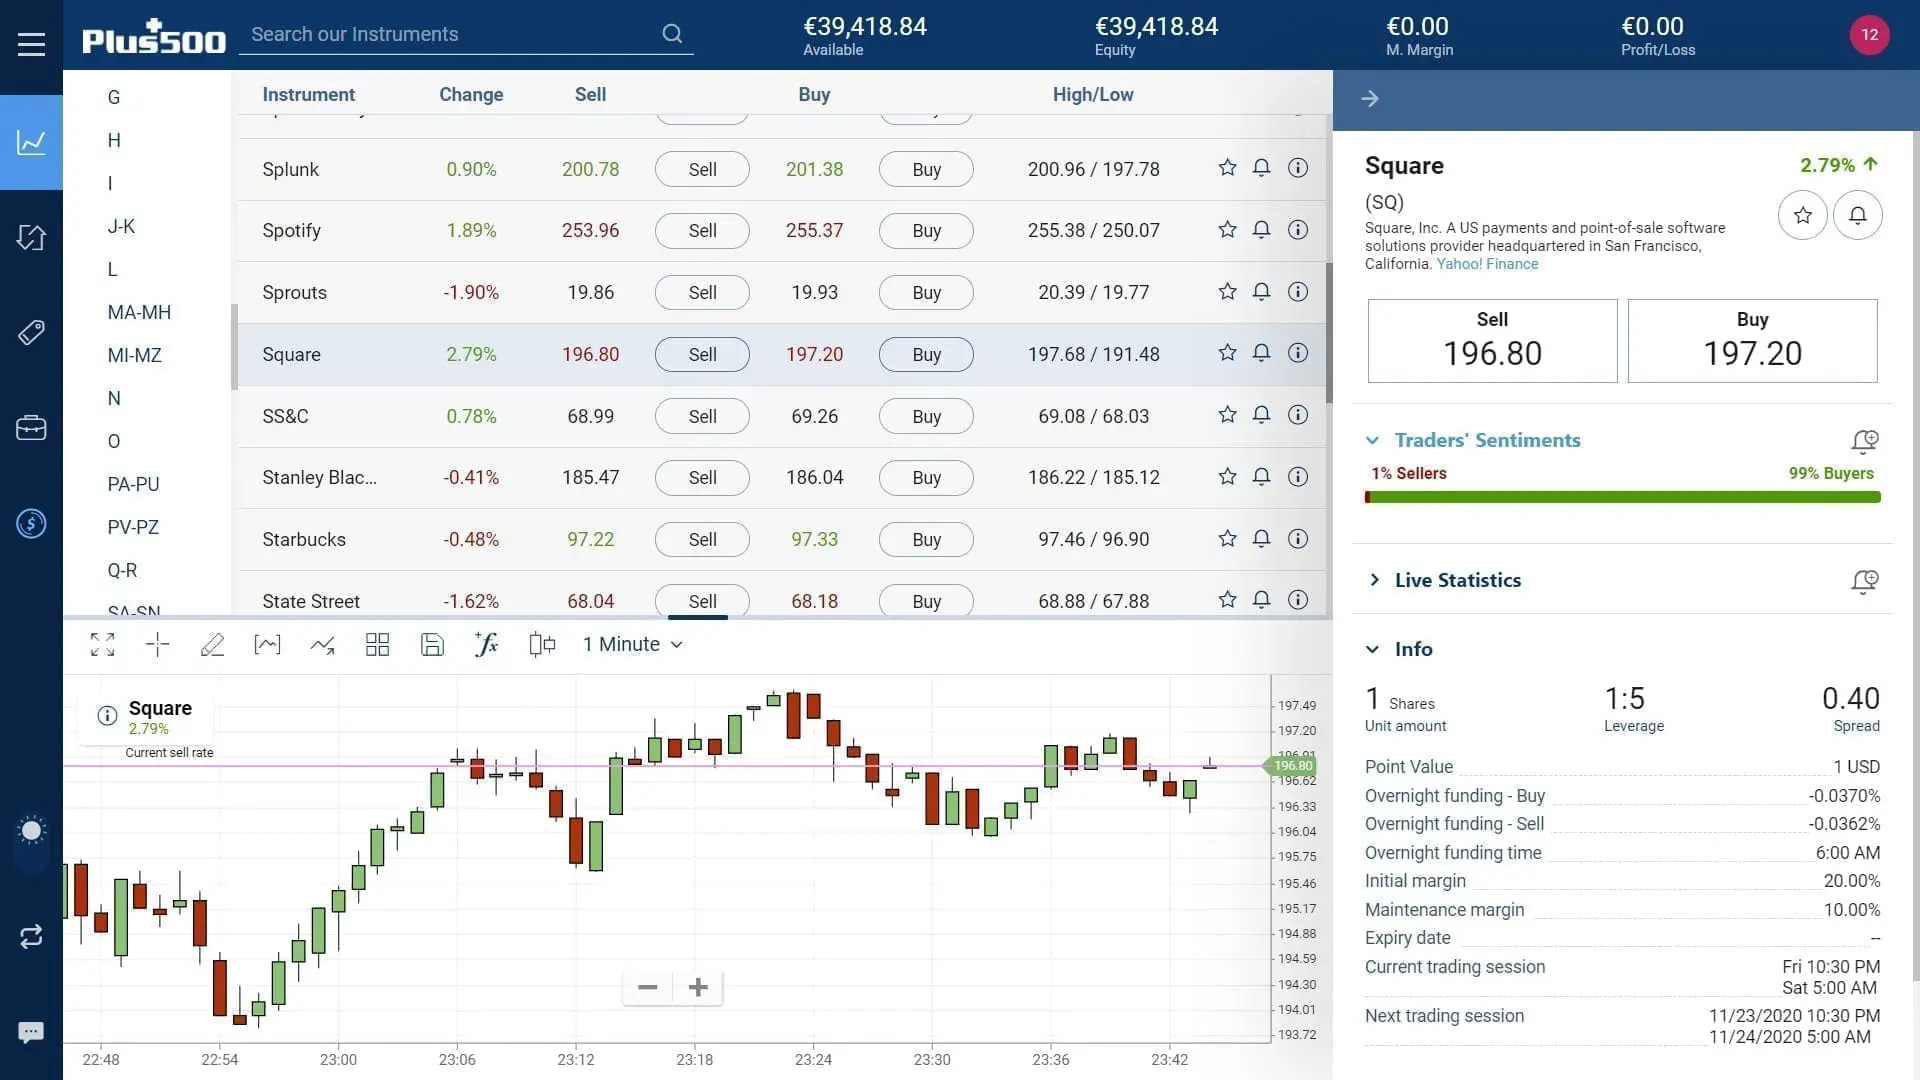Screen dimensions: 1920x1080
Task: Favorite Stanley Black star icon
Action: (x=1227, y=477)
